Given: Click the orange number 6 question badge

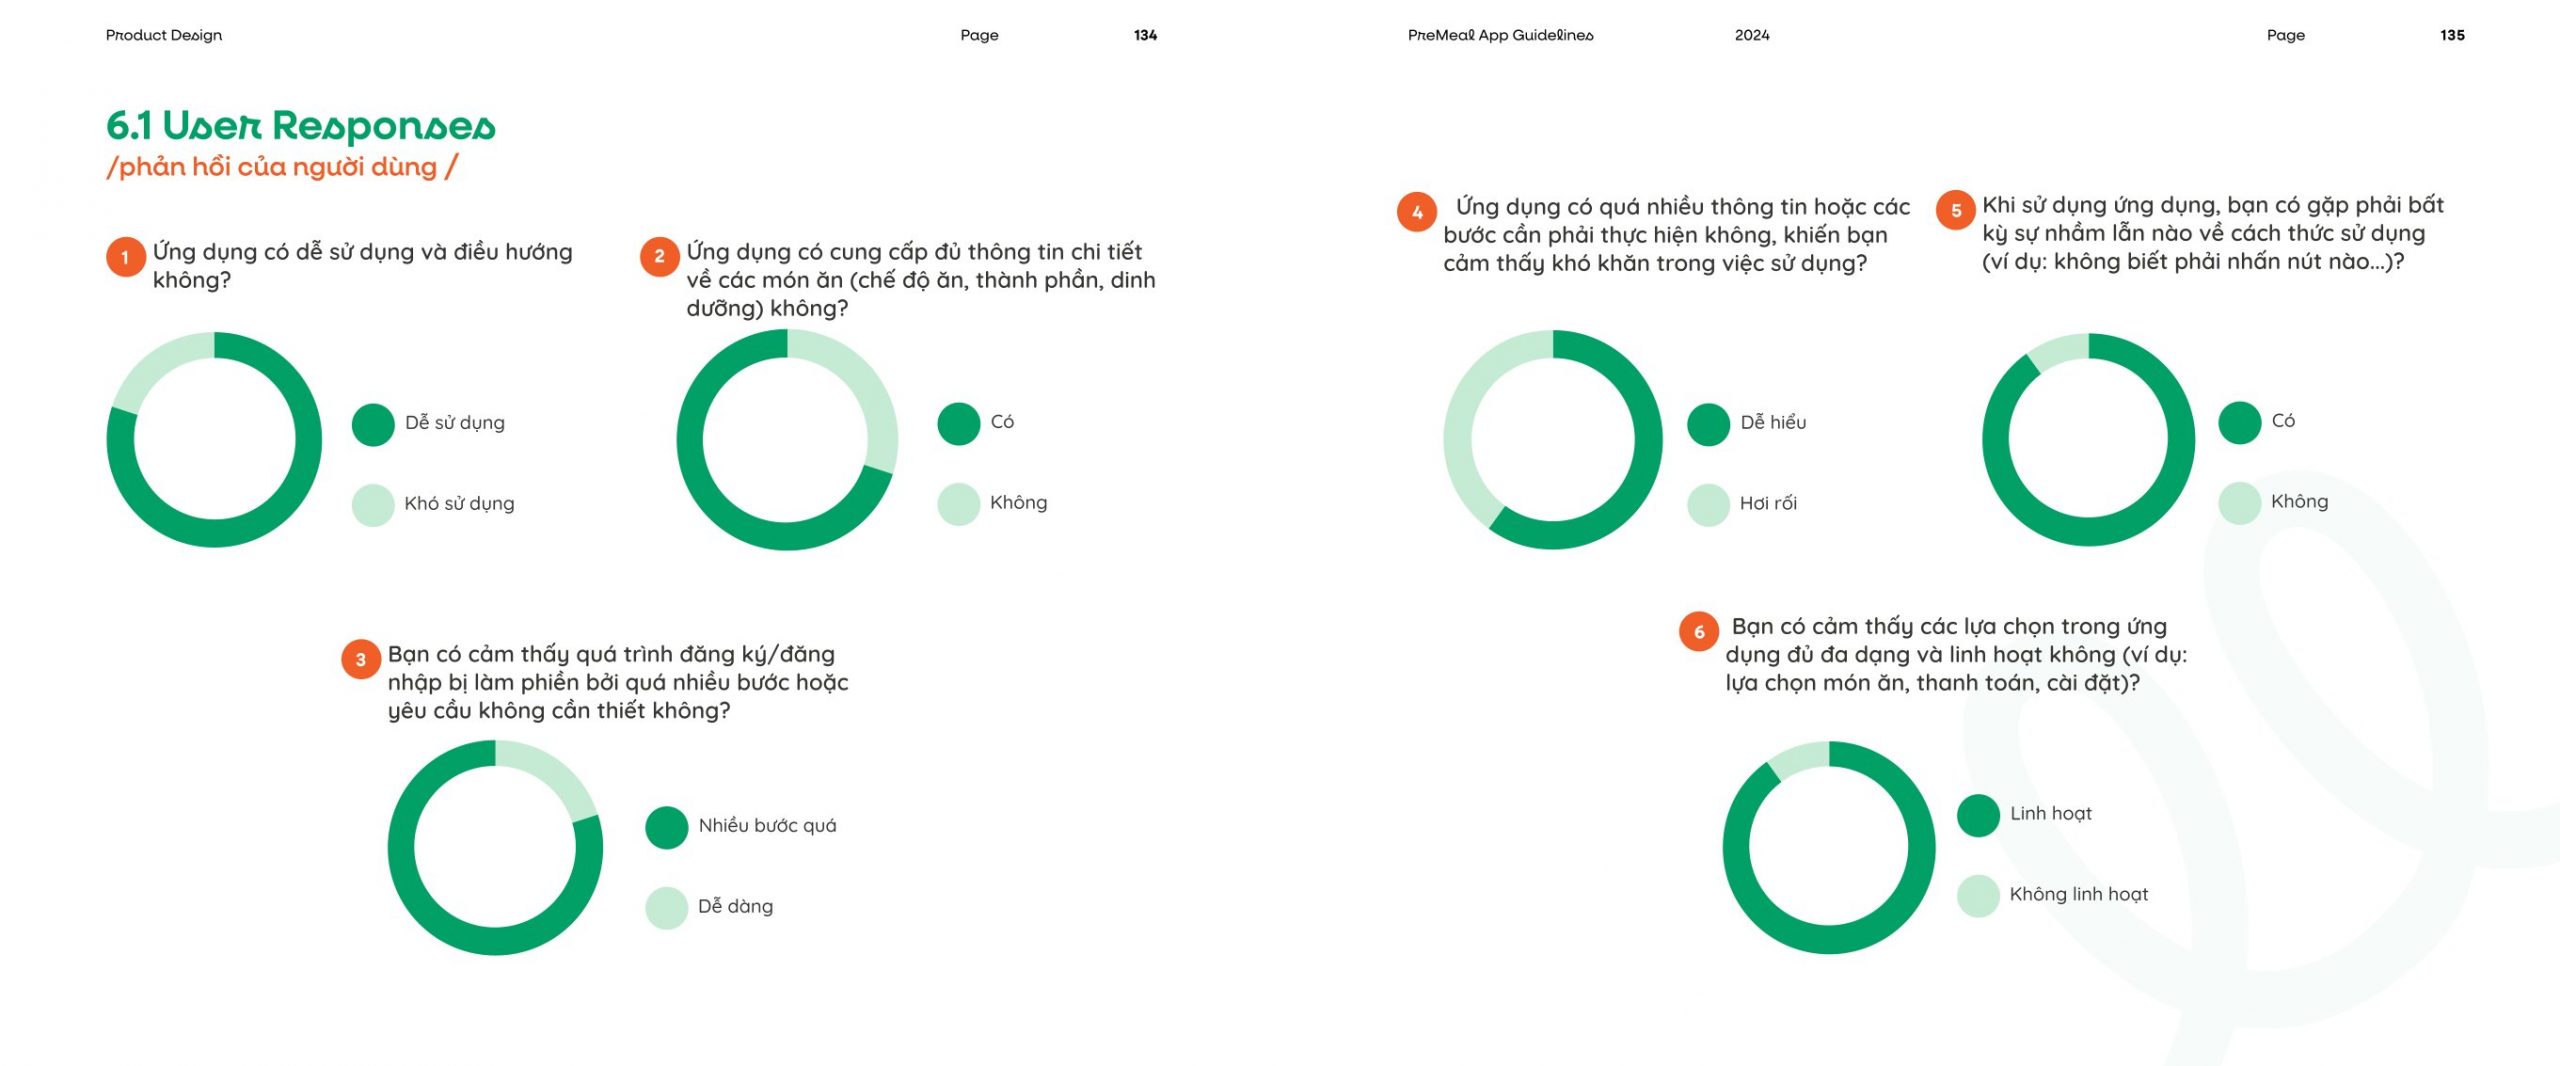Looking at the screenshot, I should point(1699,632).
